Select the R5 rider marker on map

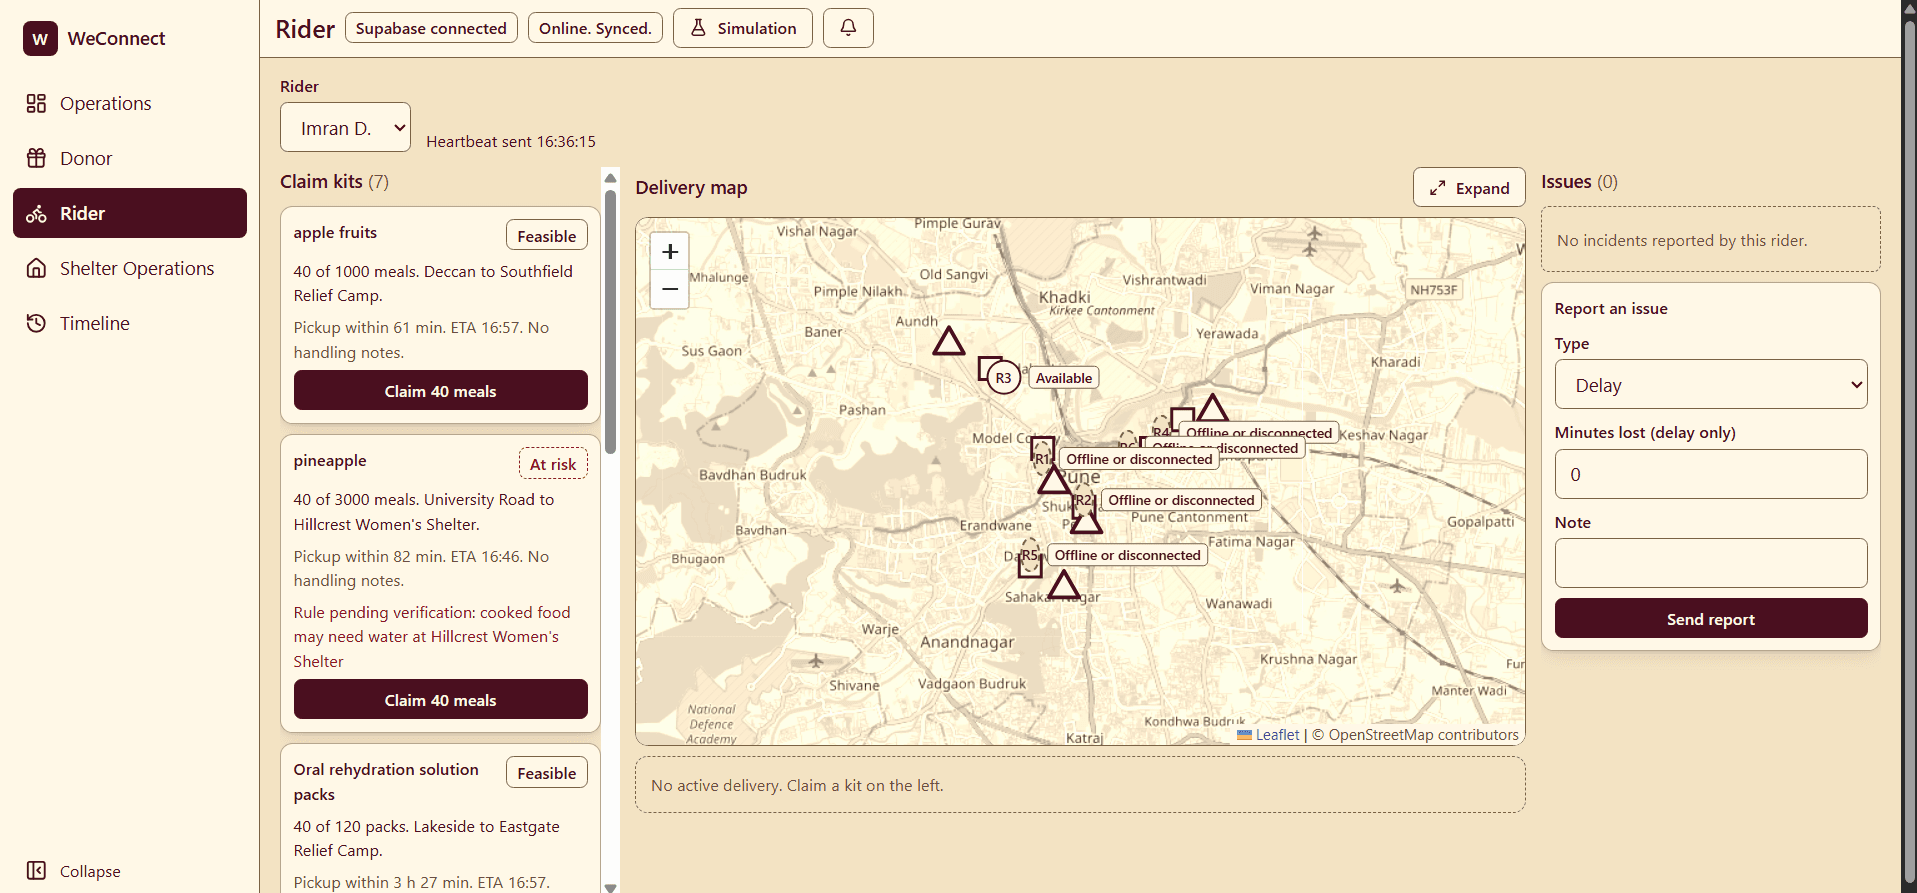pyautogui.click(x=1029, y=555)
